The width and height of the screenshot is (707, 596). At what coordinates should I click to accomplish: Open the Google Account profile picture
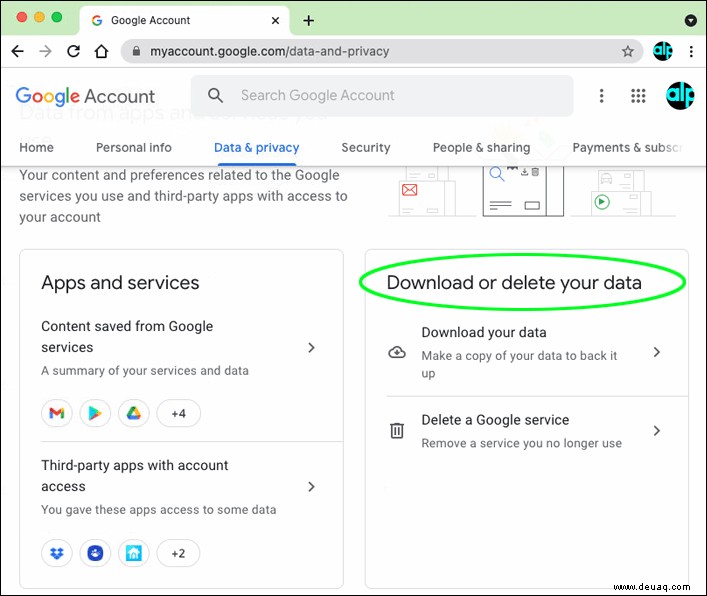[680, 96]
